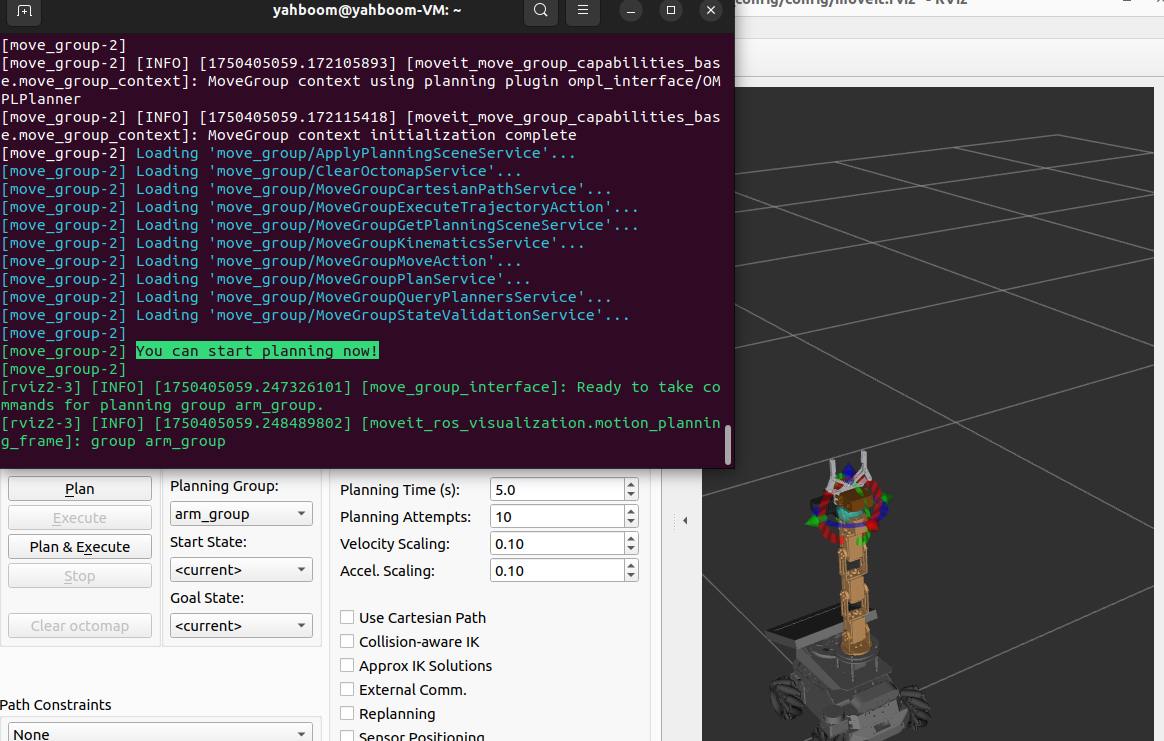Toggle External Comm. checkbox
The image size is (1164, 741).
pos(347,689)
